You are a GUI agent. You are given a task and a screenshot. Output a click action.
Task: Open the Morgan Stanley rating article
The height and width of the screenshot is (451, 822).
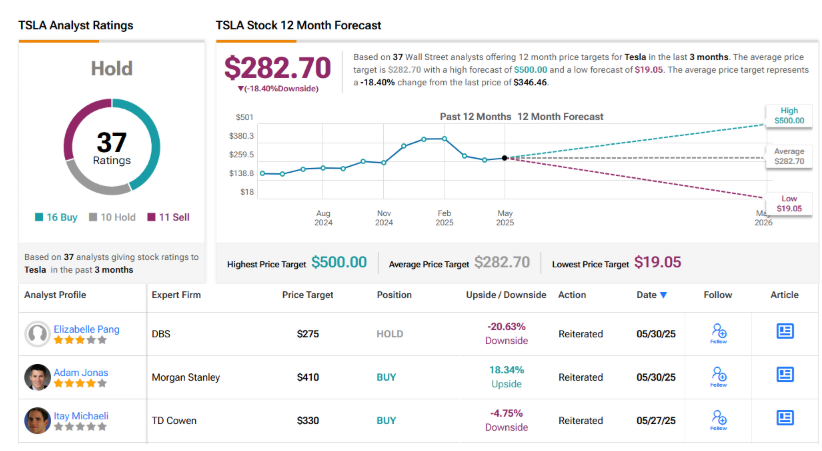(785, 376)
